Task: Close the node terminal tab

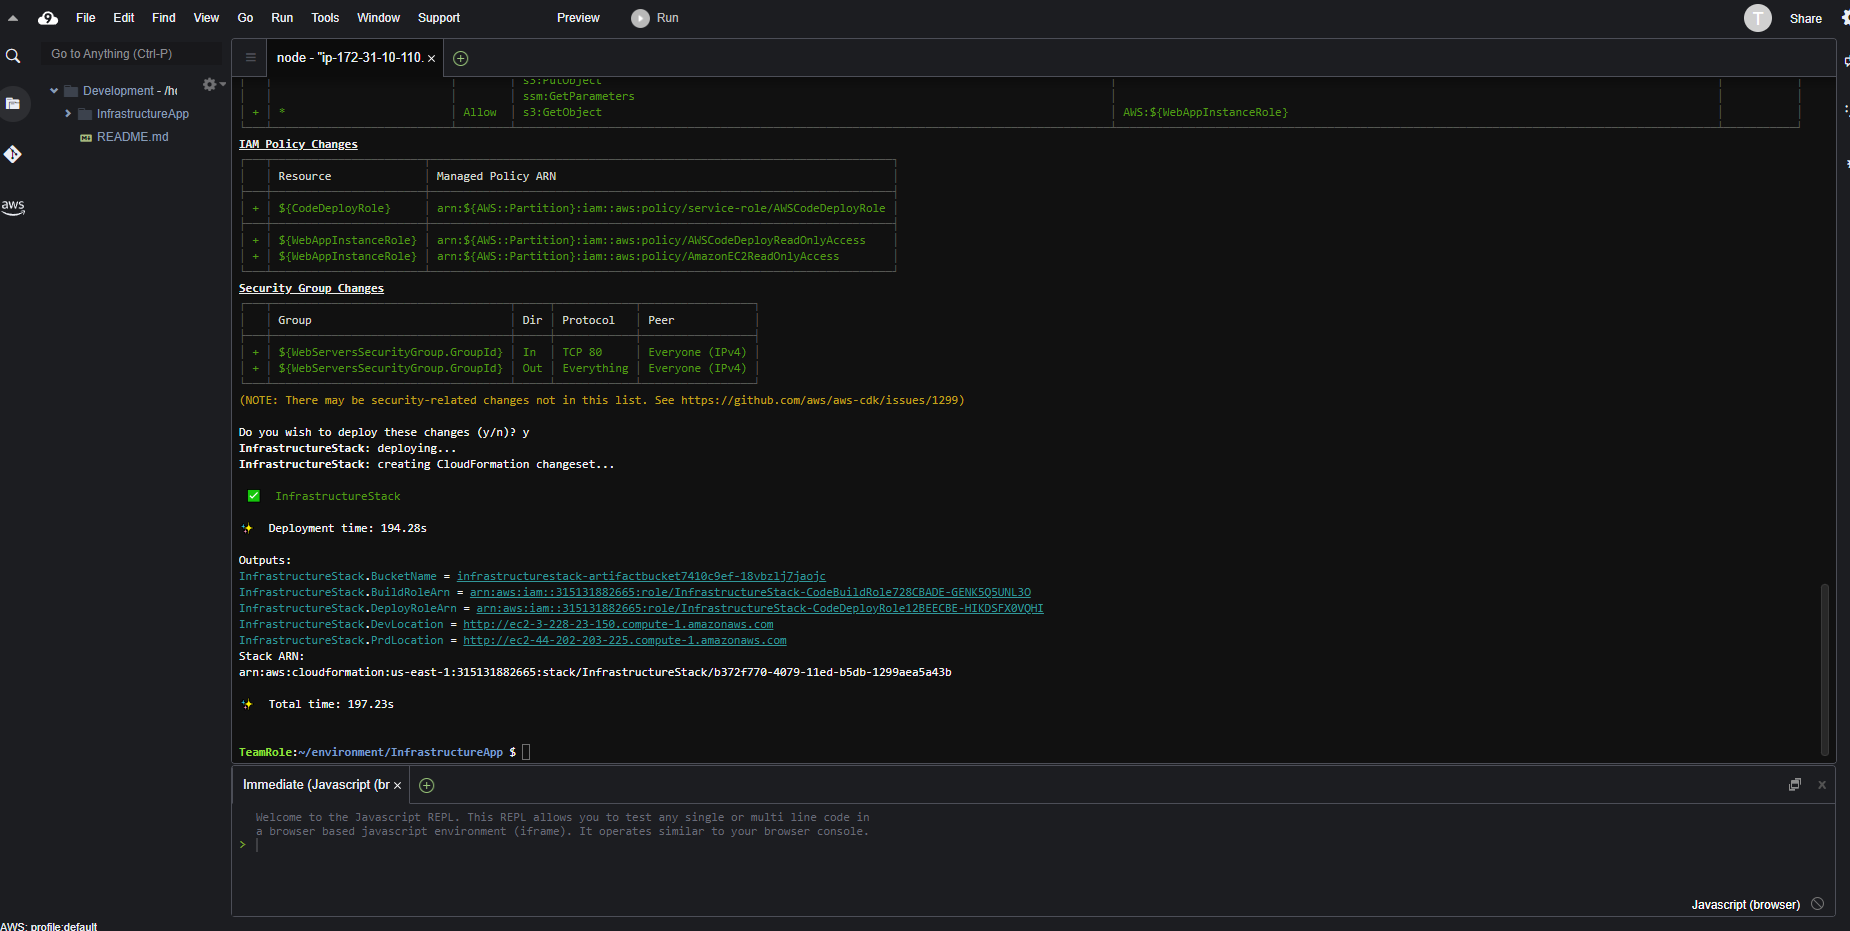Action: pyautogui.click(x=431, y=58)
